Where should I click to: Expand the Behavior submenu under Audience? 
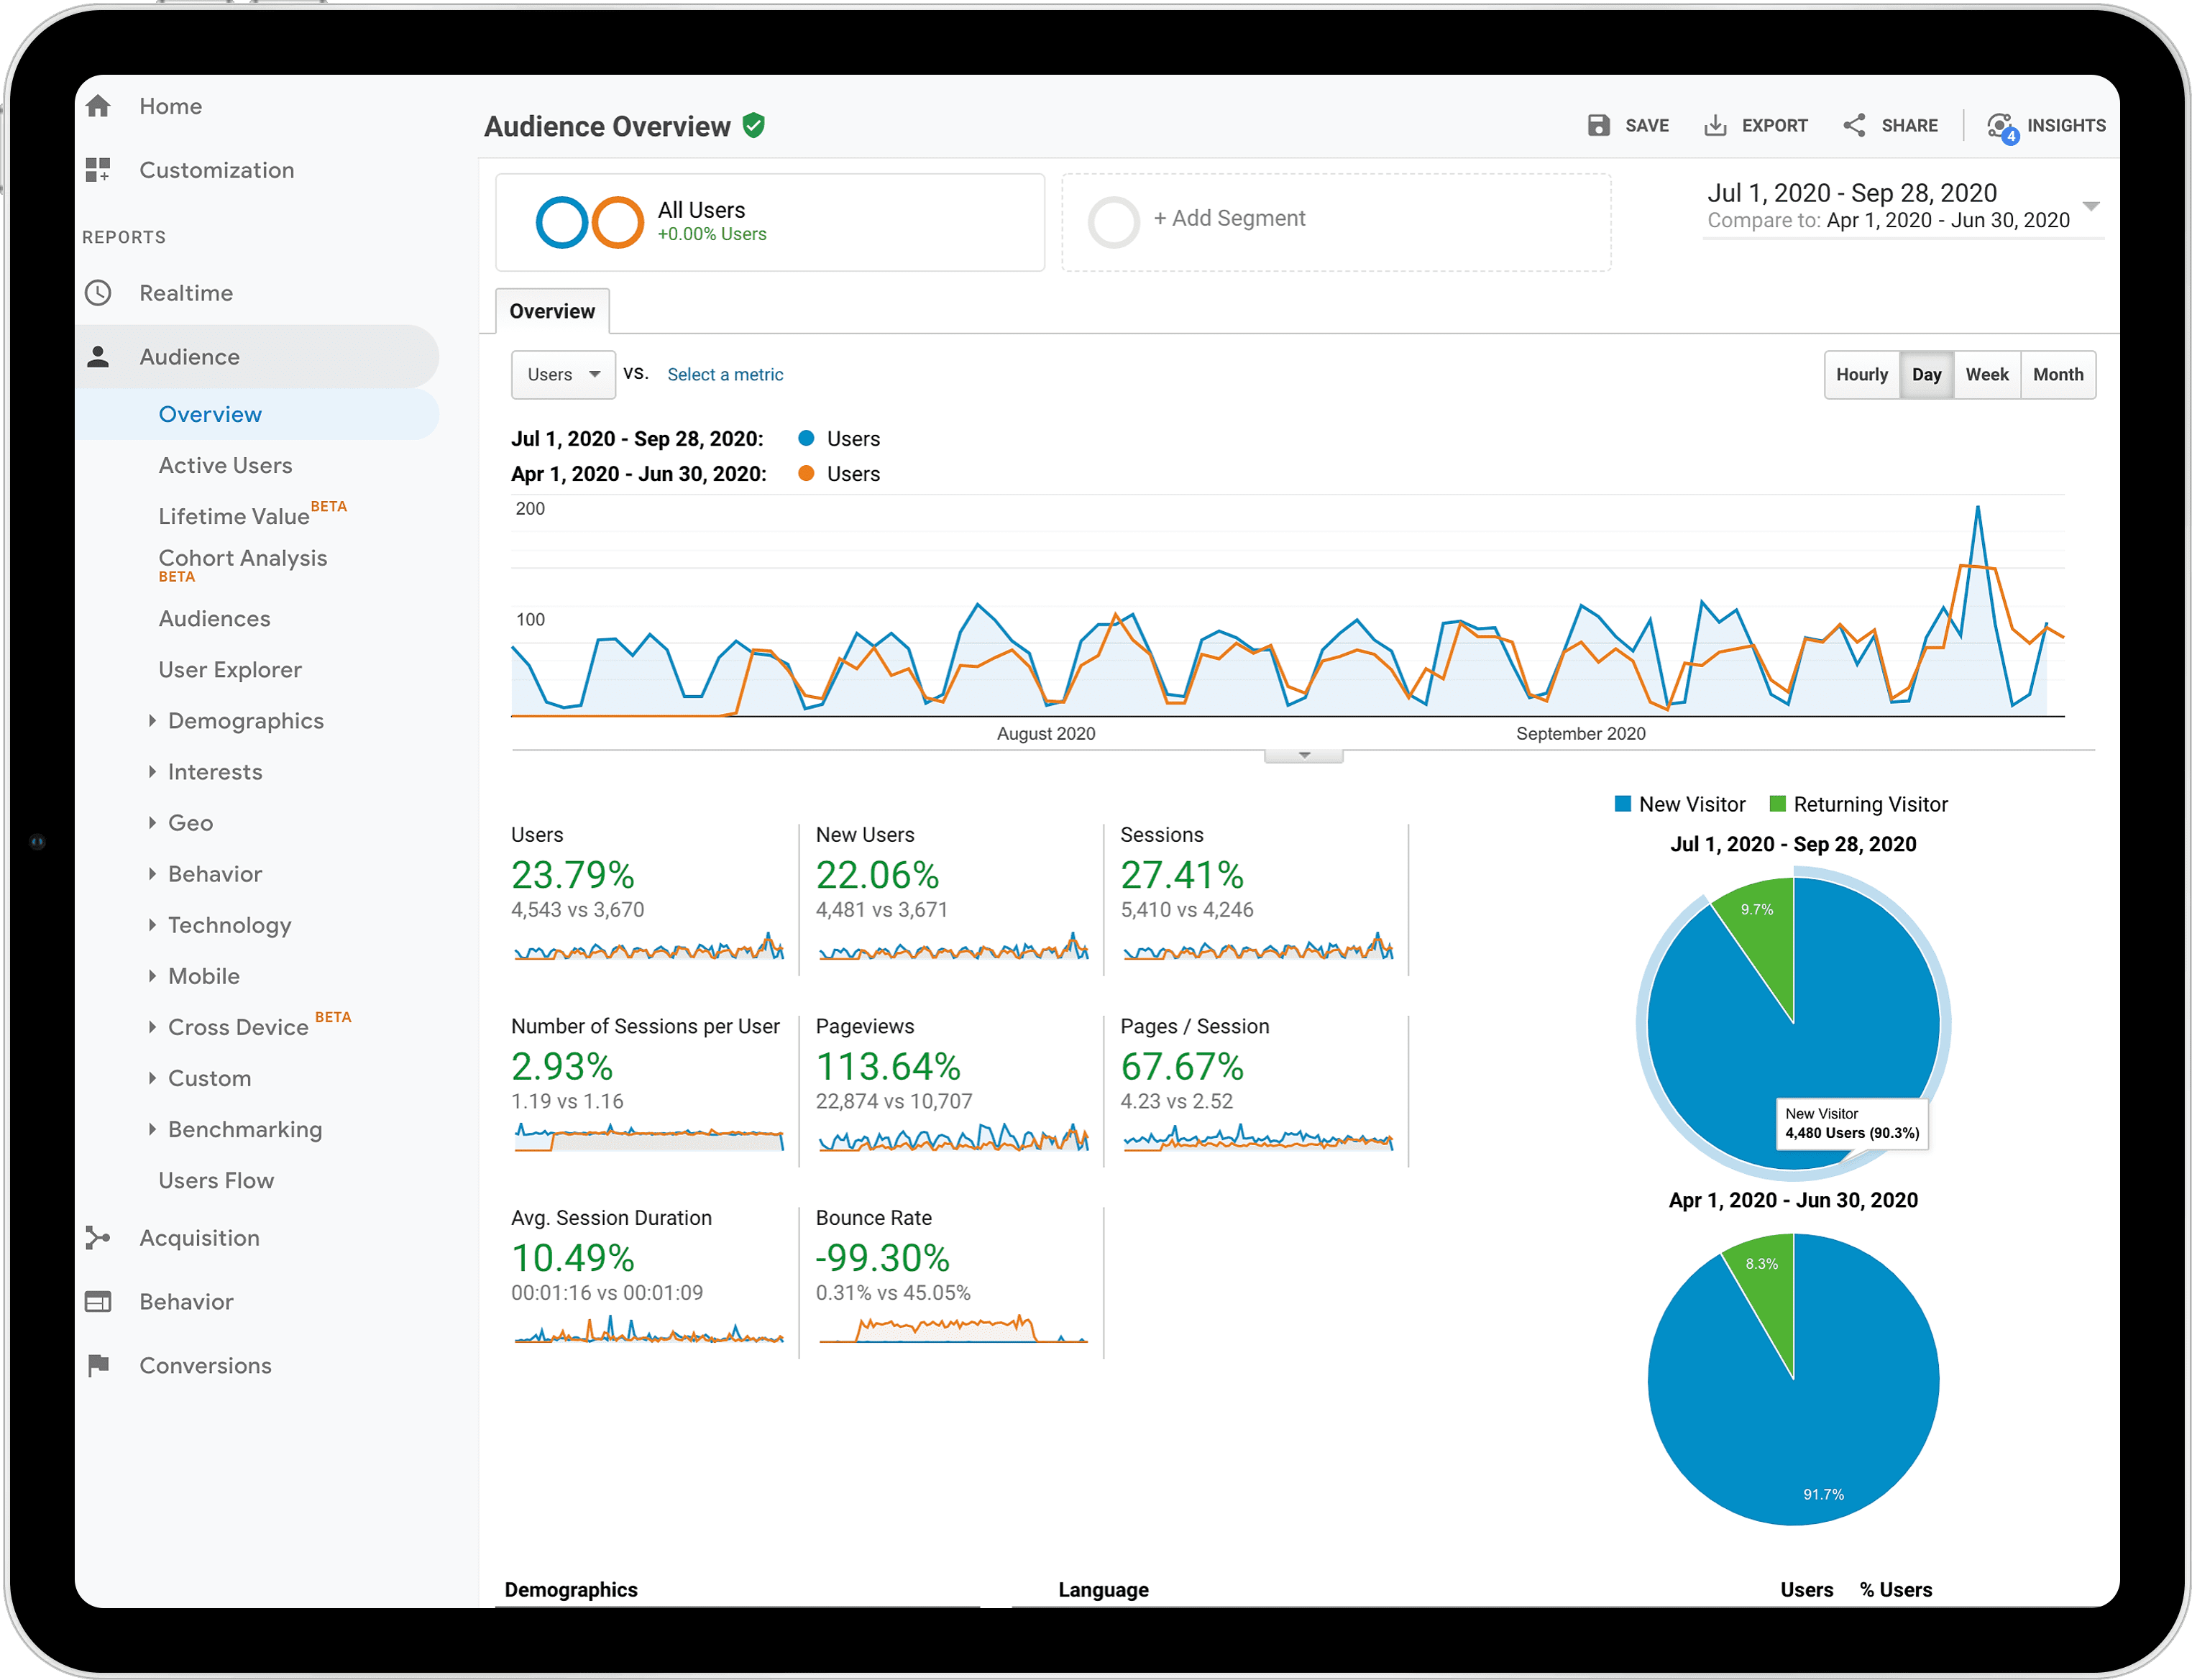click(x=152, y=874)
